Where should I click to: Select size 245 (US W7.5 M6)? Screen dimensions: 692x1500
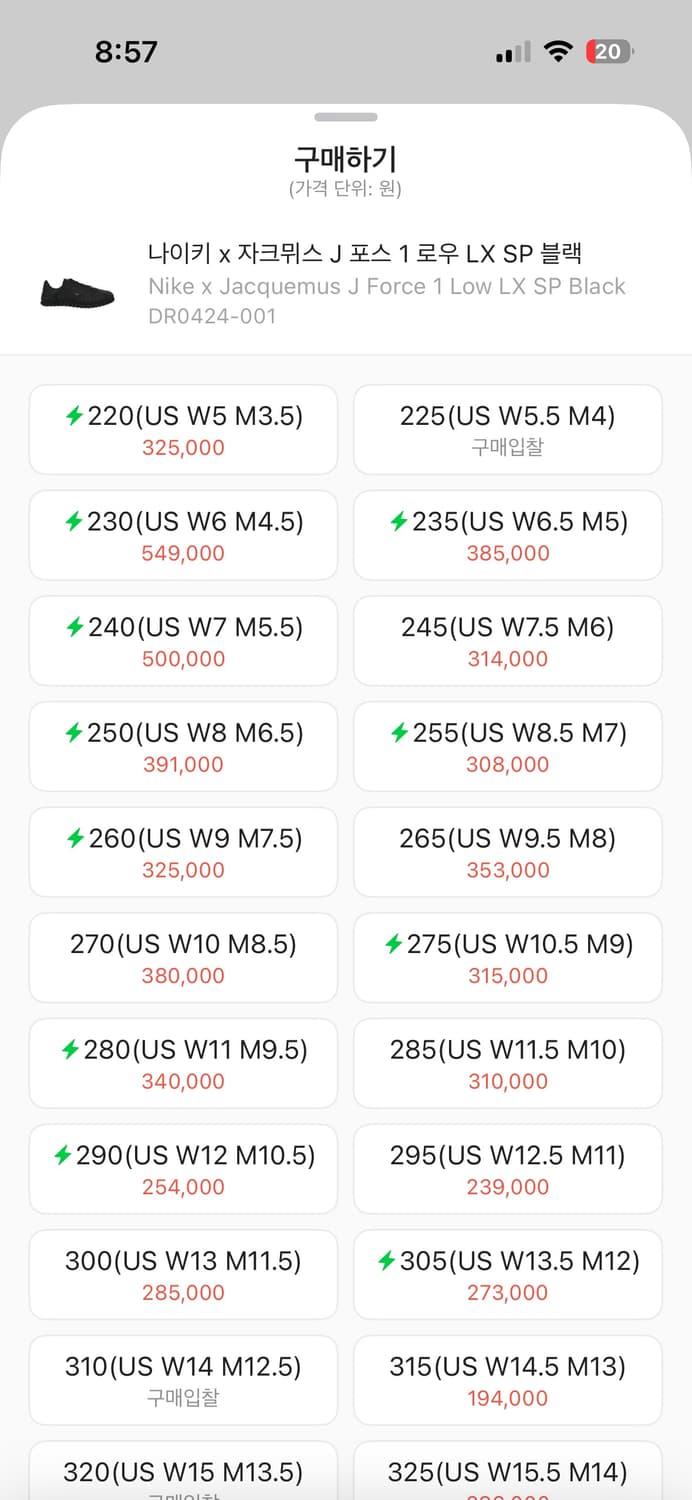click(508, 641)
